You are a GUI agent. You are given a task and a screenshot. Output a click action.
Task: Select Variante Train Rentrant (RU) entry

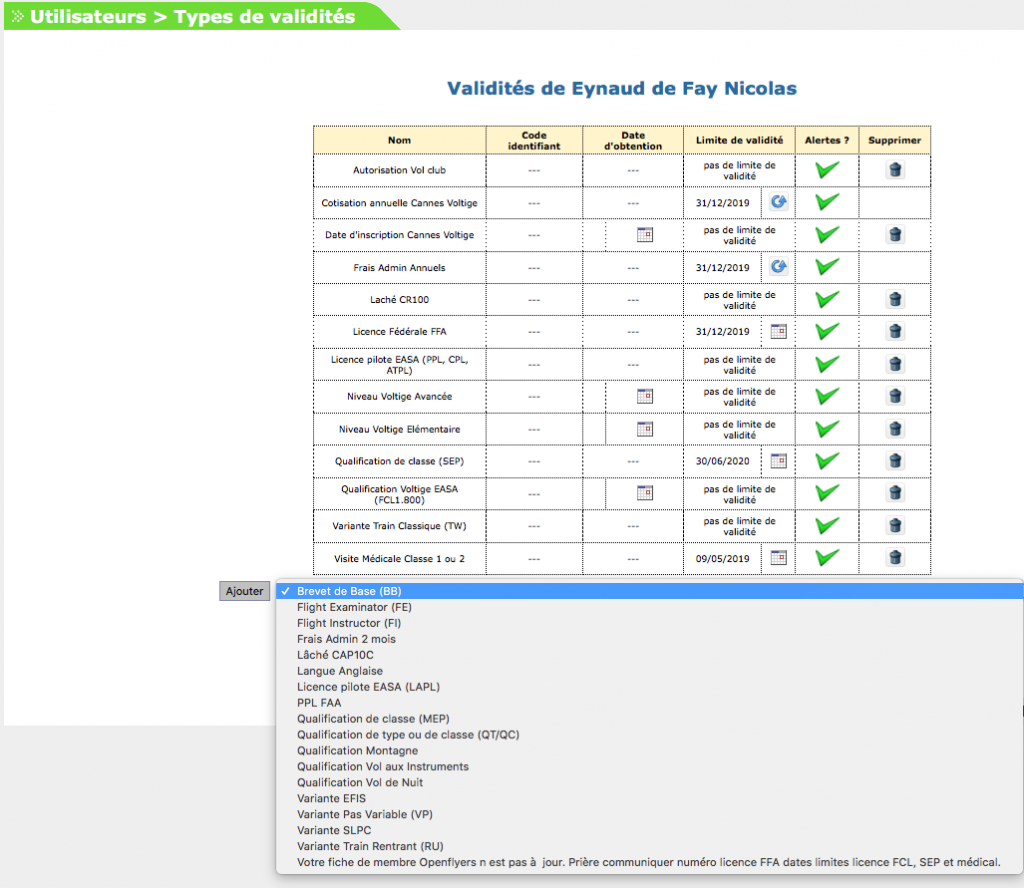coord(650,846)
